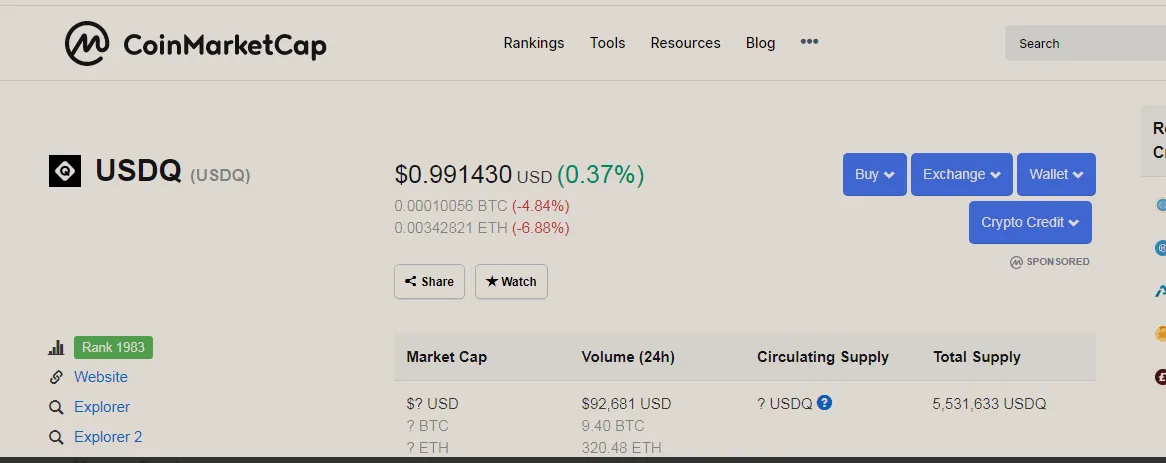The height and width of the screenshot is (463, 1166).
Task: Open the Resources menu
Action: pos(686,43)
